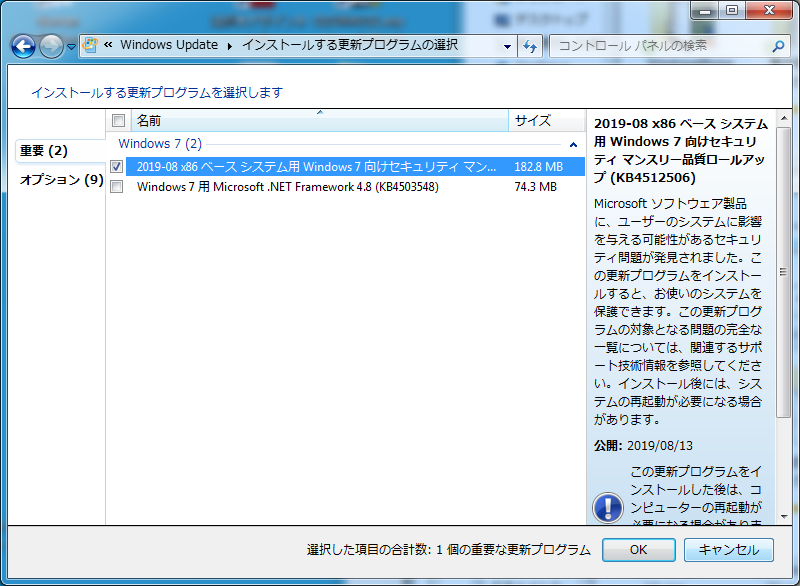Navigate to Windows Update breadcrumb

(x=169, y=45)
